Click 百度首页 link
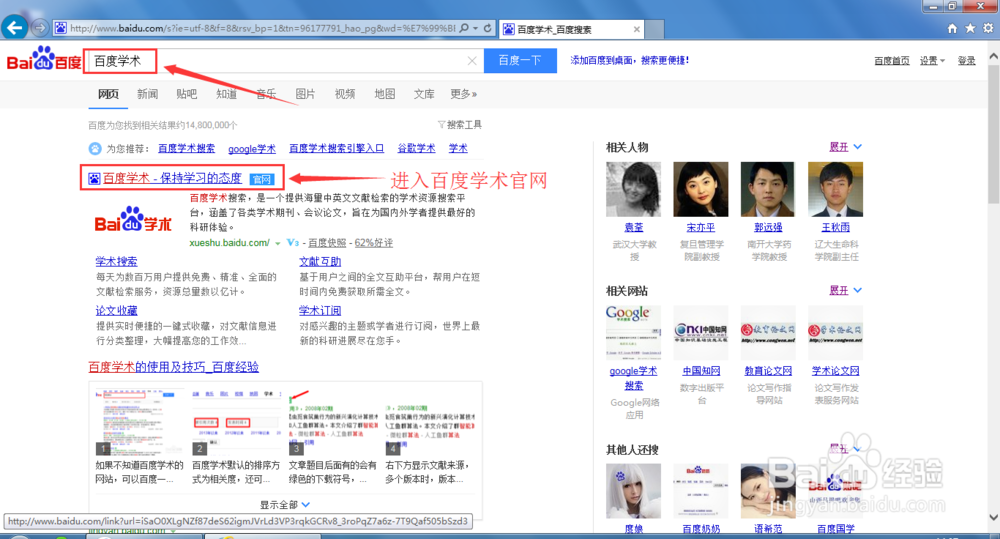The image size is (1000, 539). pyautogui.click(x=892, y=61)
